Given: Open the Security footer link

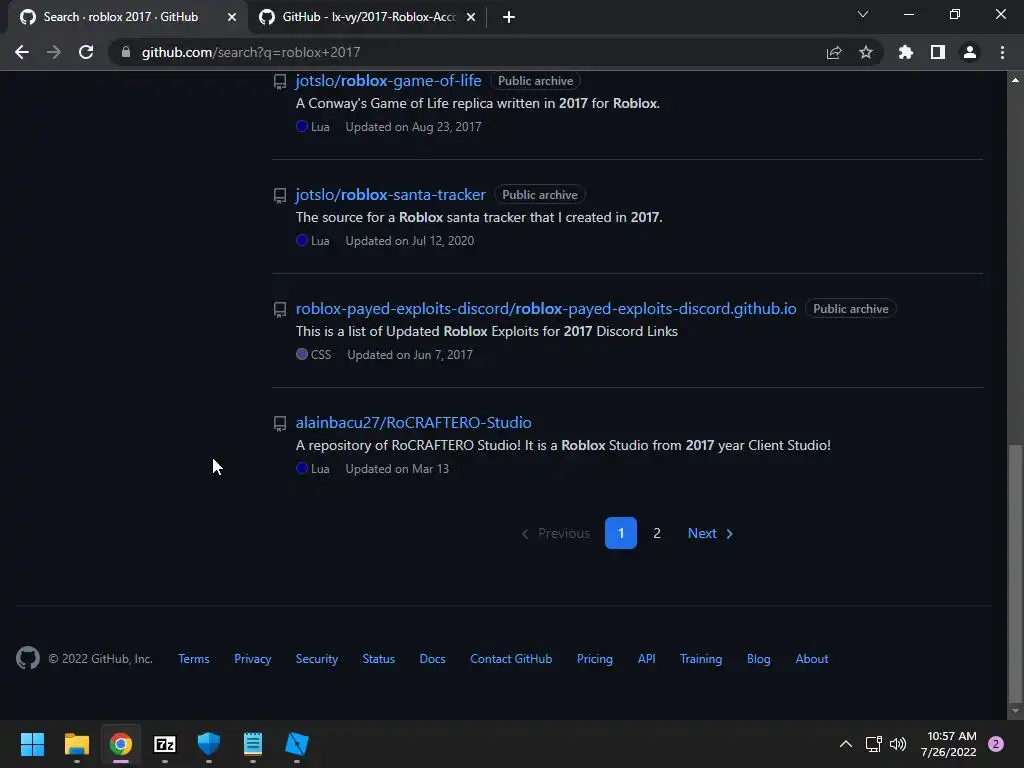Looking at the screenshot, I should pyautogui.click(x=317, y=659).
